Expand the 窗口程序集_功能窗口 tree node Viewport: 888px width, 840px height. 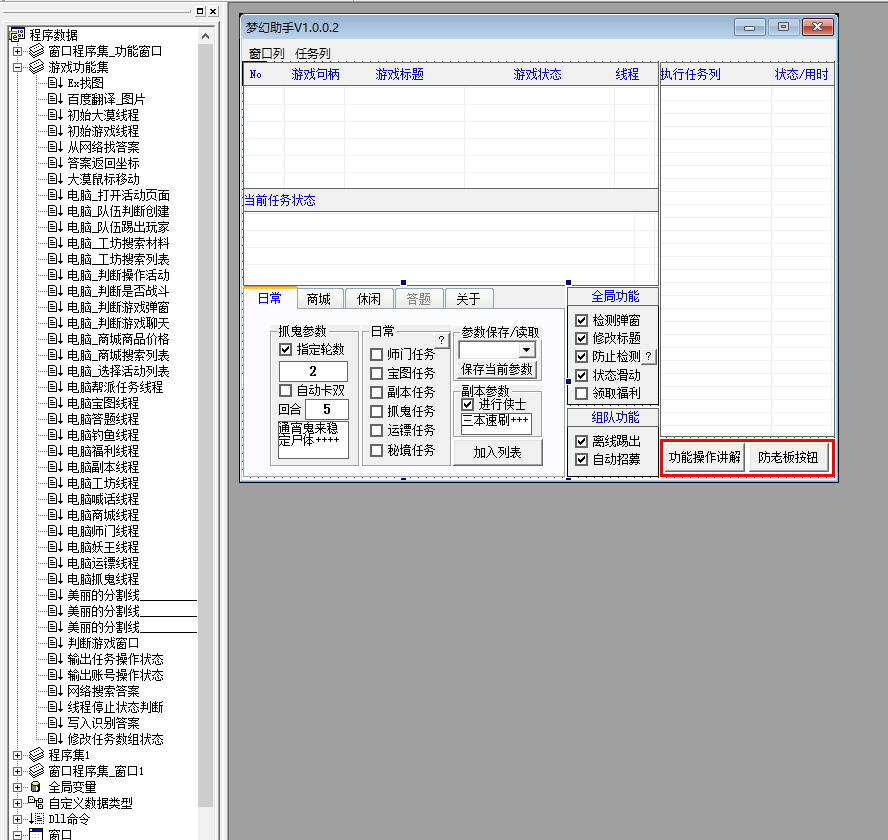(17, 51)
